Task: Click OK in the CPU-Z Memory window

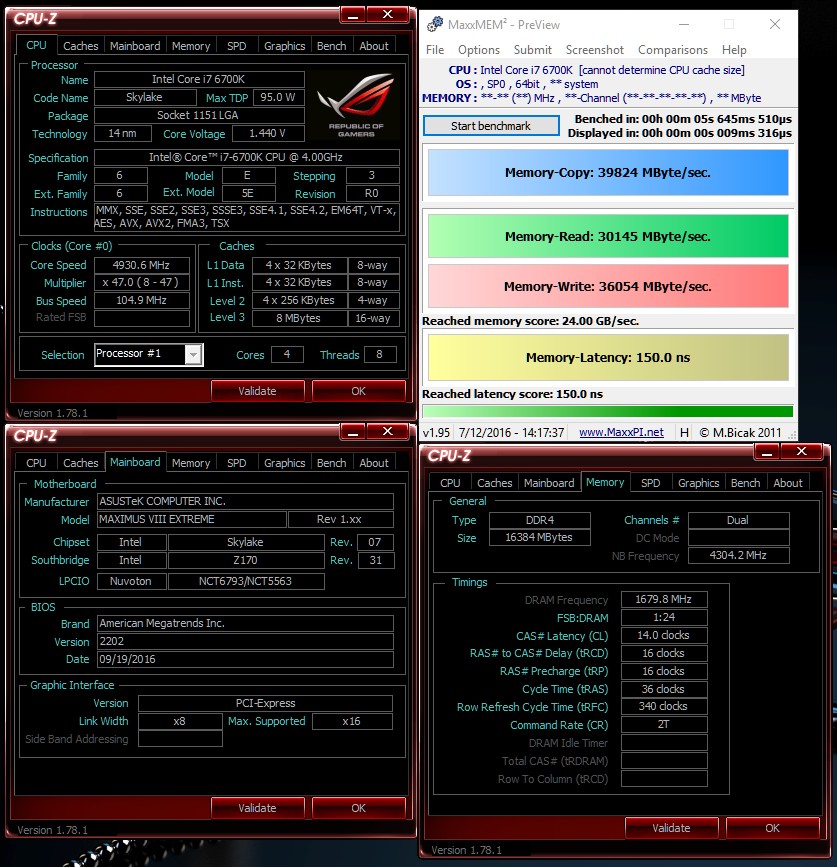Action: [x=772, y=828]
